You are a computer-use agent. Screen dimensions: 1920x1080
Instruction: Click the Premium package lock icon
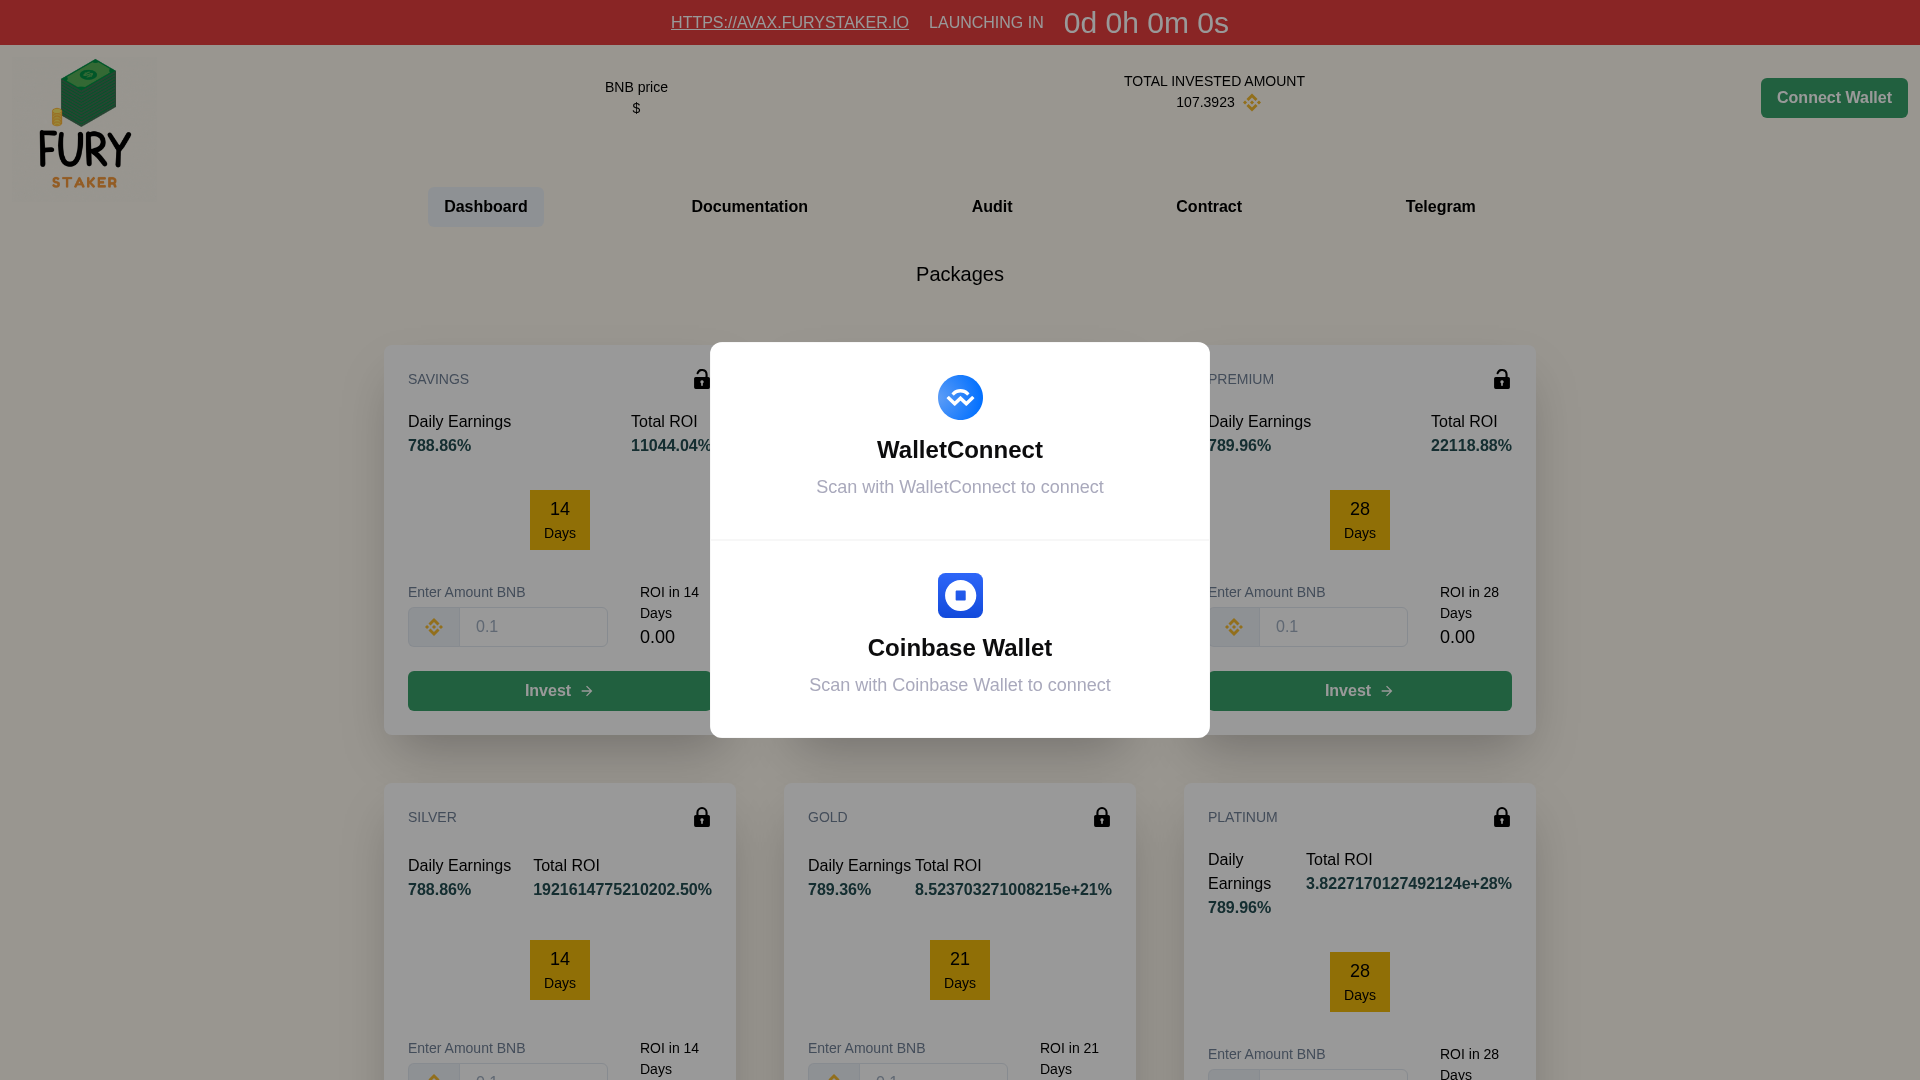point(1502,379)
